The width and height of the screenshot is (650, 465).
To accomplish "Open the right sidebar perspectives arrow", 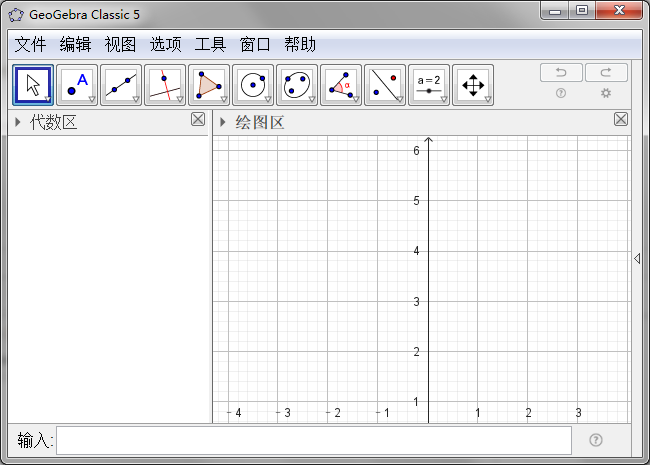I will (637, 258).
